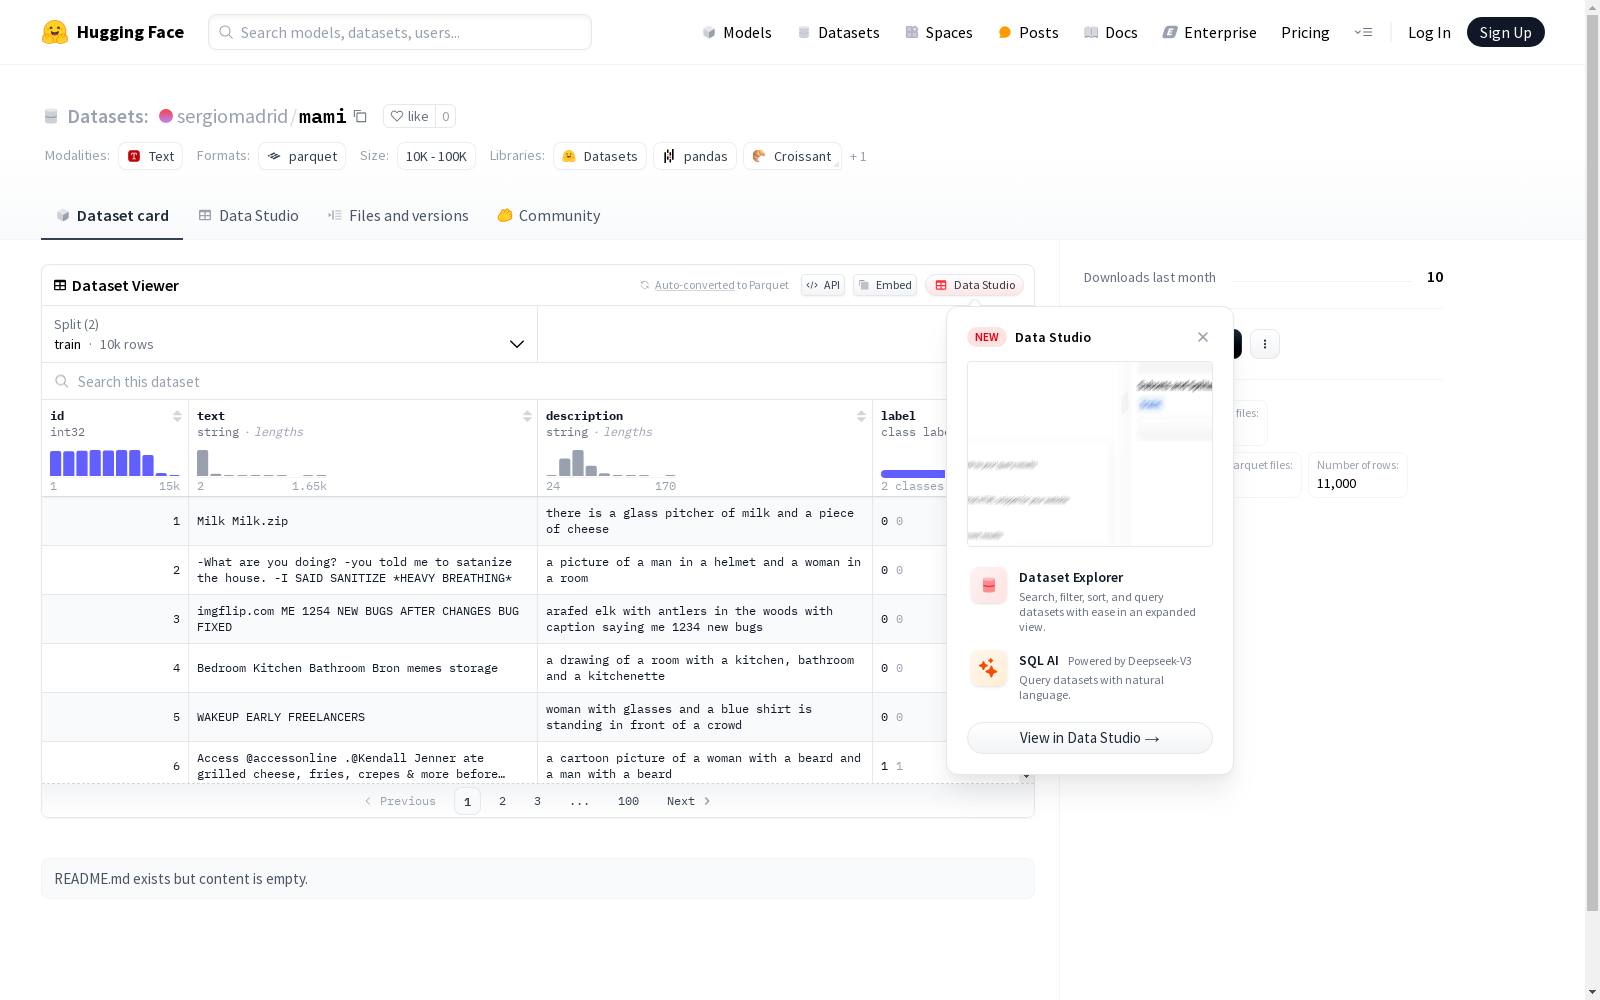Open the navigation overflow menu icon

coord(1363,32)
